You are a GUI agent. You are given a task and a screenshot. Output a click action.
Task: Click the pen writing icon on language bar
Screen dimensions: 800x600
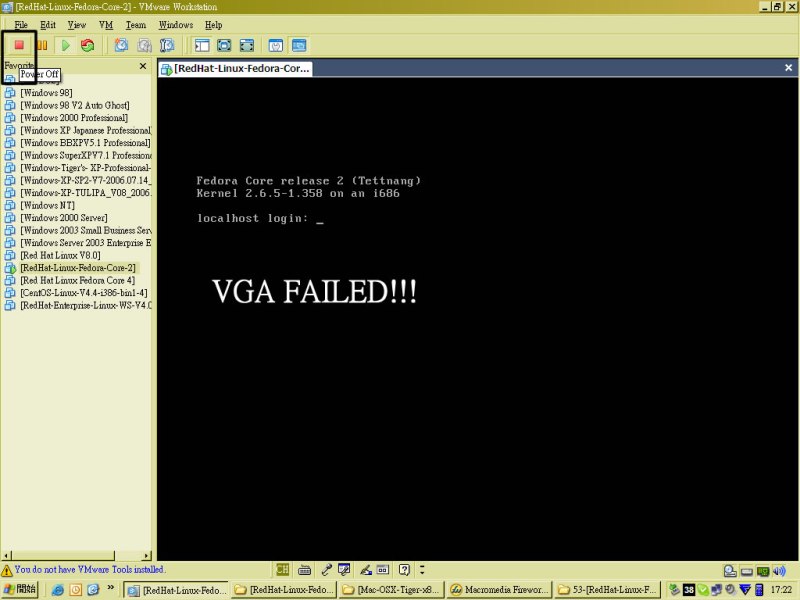click(x=366, y=569)
